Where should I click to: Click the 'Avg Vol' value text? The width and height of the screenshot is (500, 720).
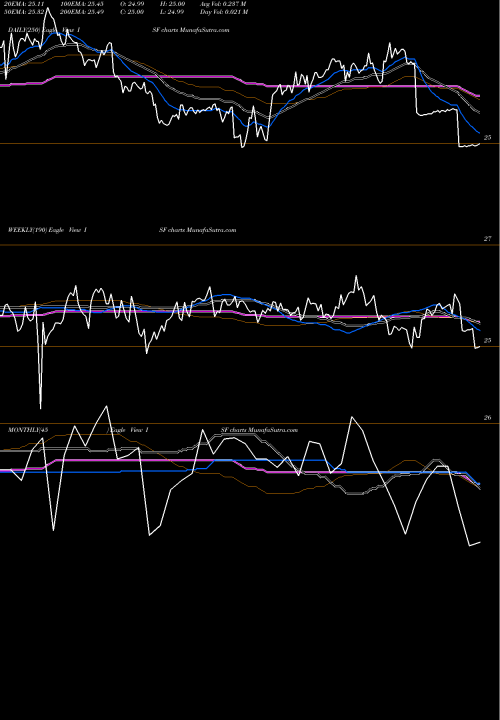click(223, 4)
